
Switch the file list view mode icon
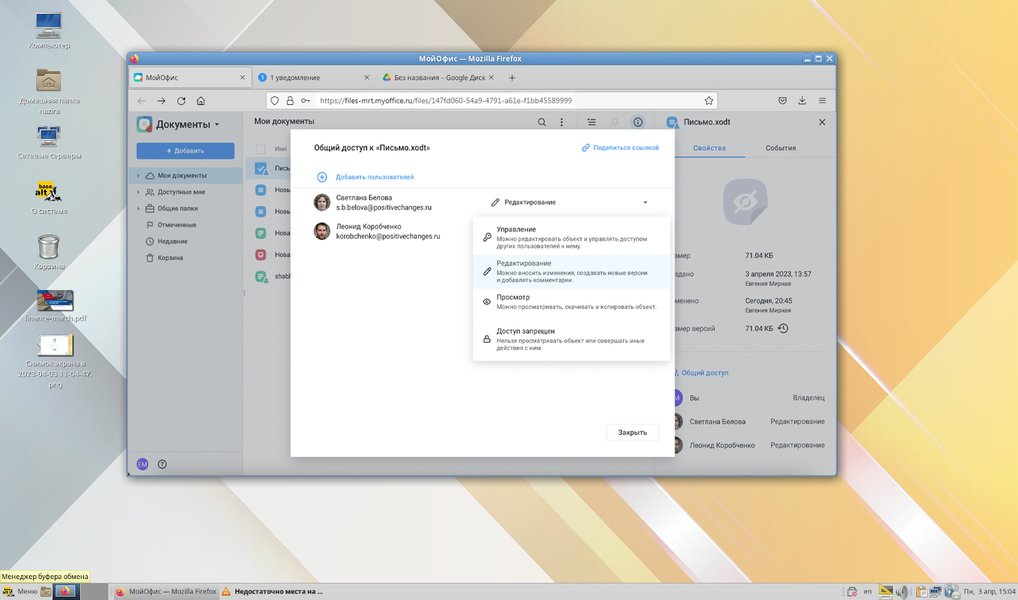pos(591,122)
